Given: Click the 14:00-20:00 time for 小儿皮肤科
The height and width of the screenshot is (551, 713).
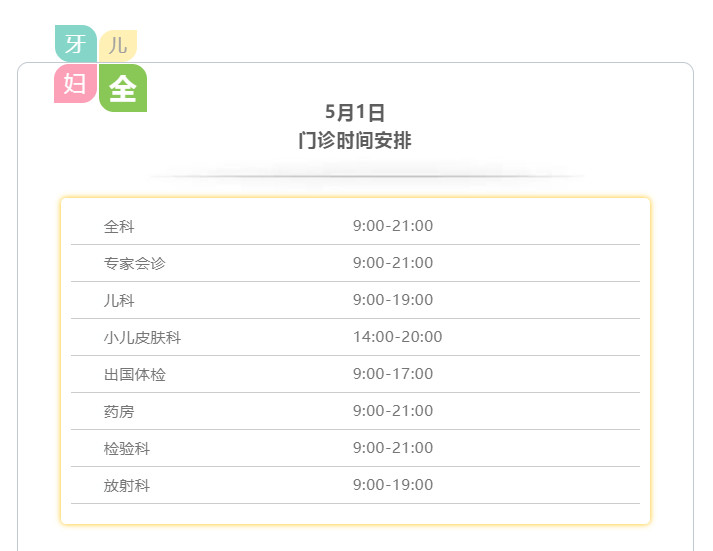Looking at the screenshot, I should coord(398,337).
